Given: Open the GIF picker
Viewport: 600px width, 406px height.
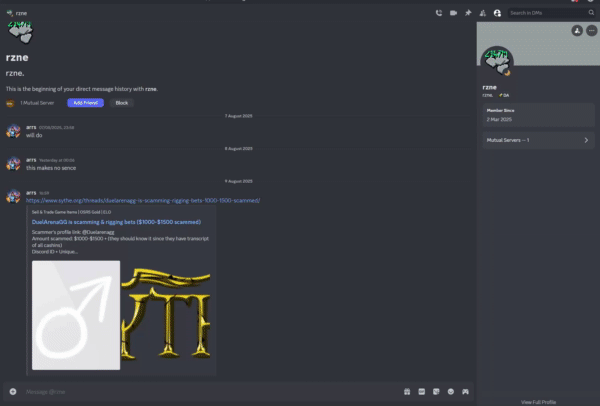Looking at the screenshot, I should coord(422,391).
